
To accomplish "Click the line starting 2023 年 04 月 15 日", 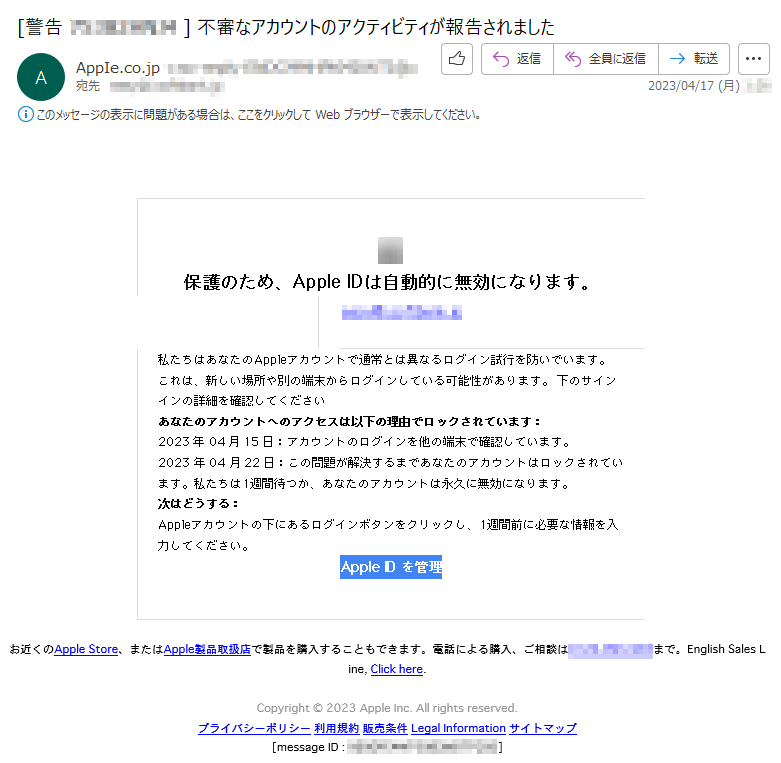I will [x=365, y=442].
